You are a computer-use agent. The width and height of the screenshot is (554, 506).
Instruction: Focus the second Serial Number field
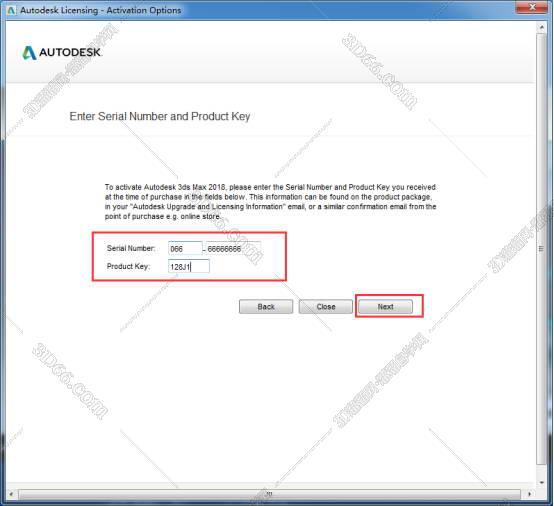point(233,248)
